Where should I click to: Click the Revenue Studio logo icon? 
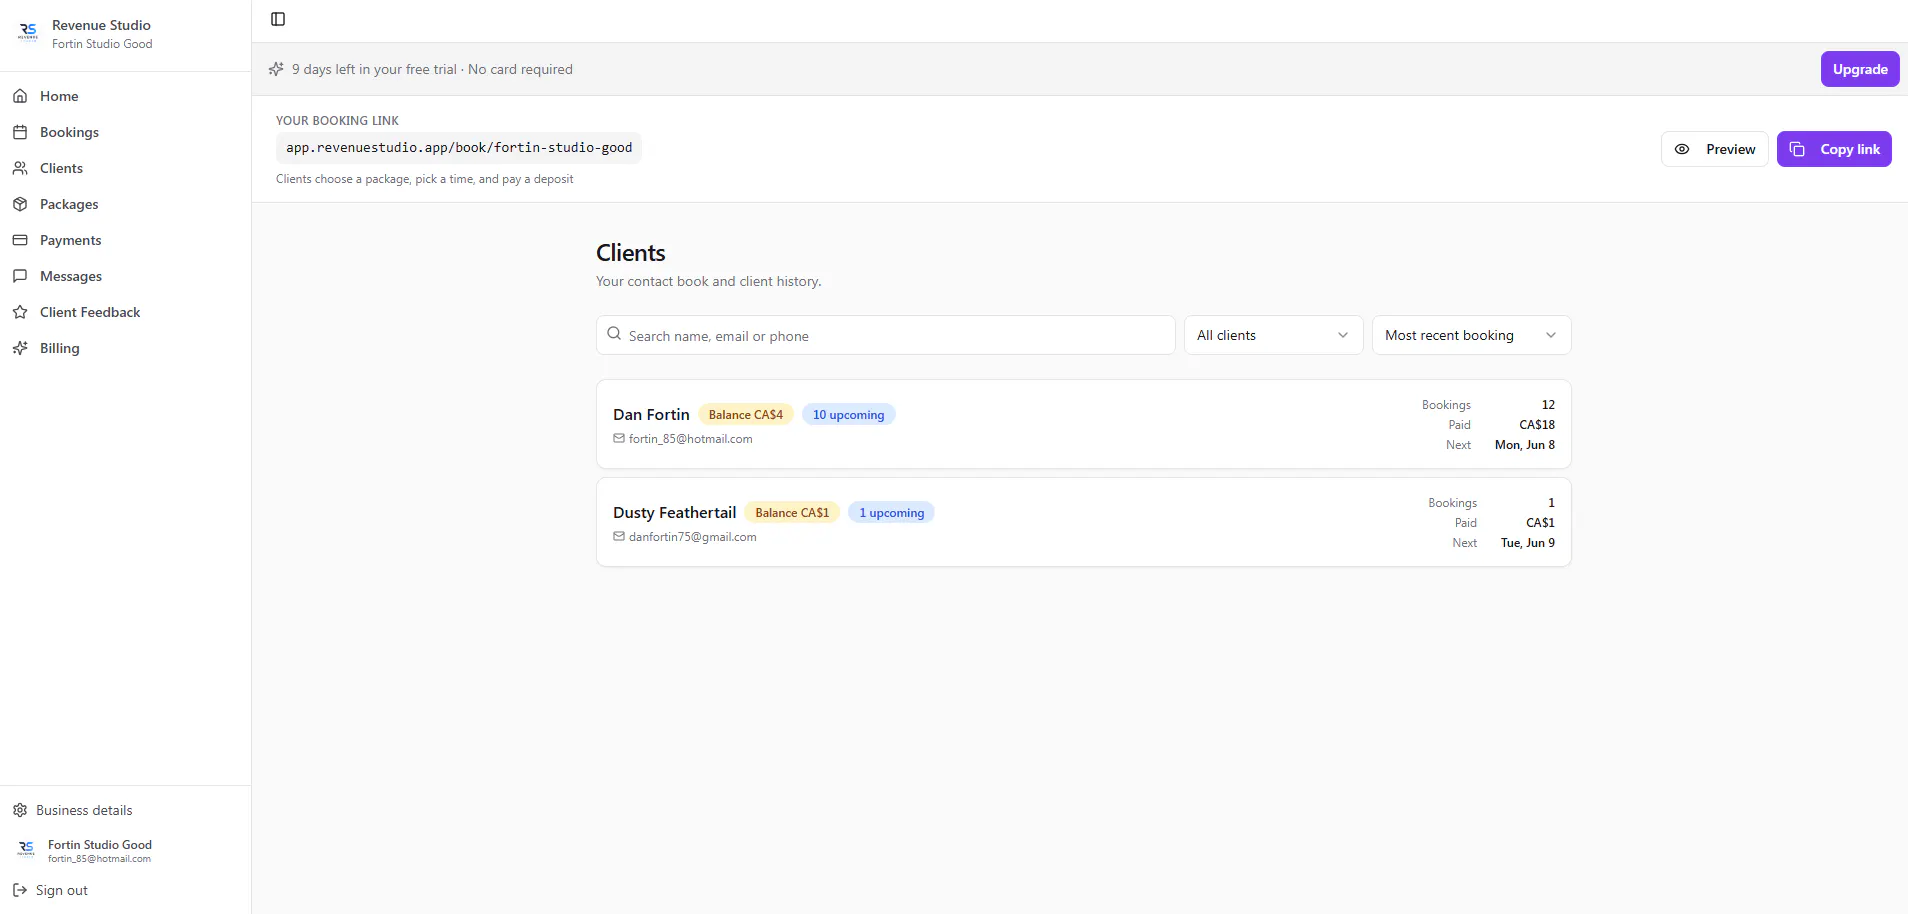(28, 33)
